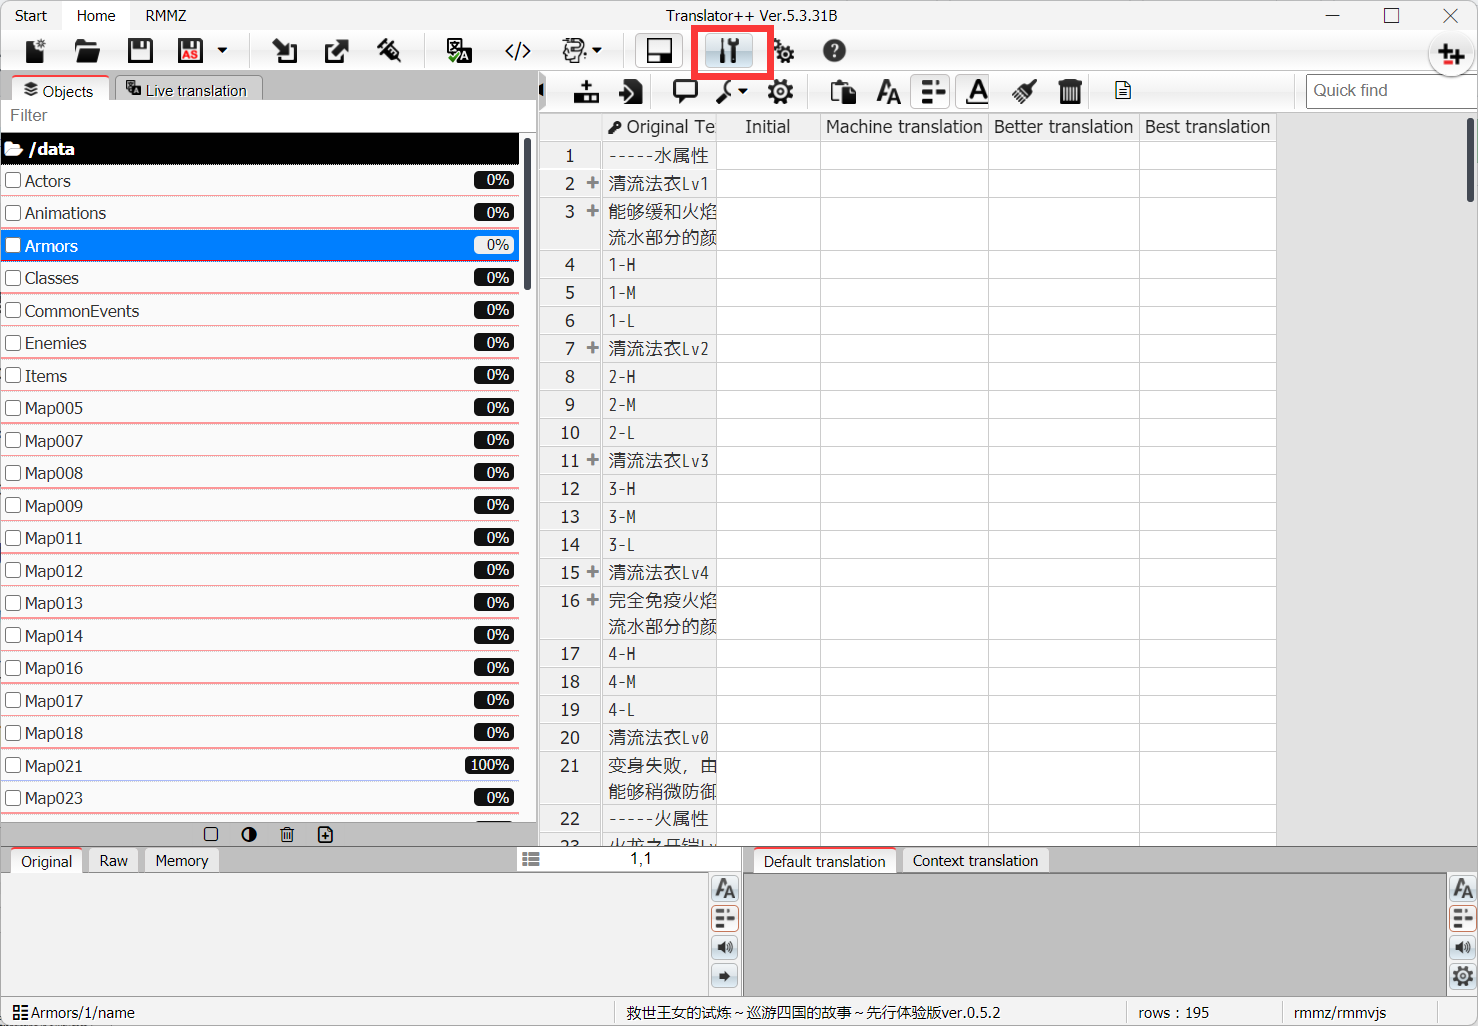Toggle the bottom panel layout icon

[659, 51]
